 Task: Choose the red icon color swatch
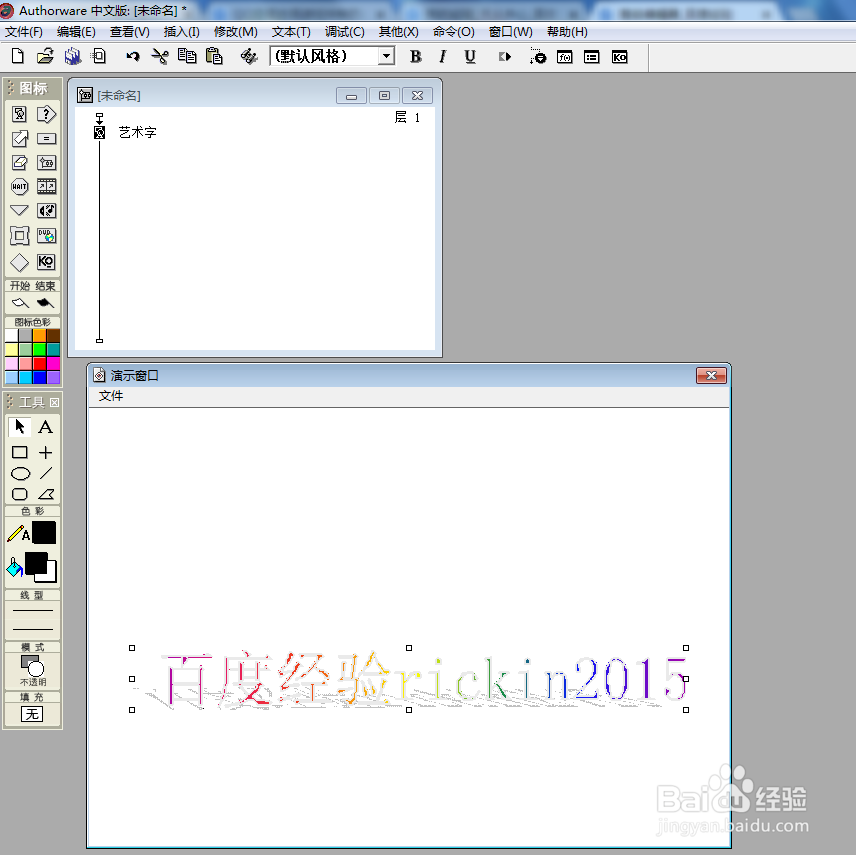pos(39,363)
